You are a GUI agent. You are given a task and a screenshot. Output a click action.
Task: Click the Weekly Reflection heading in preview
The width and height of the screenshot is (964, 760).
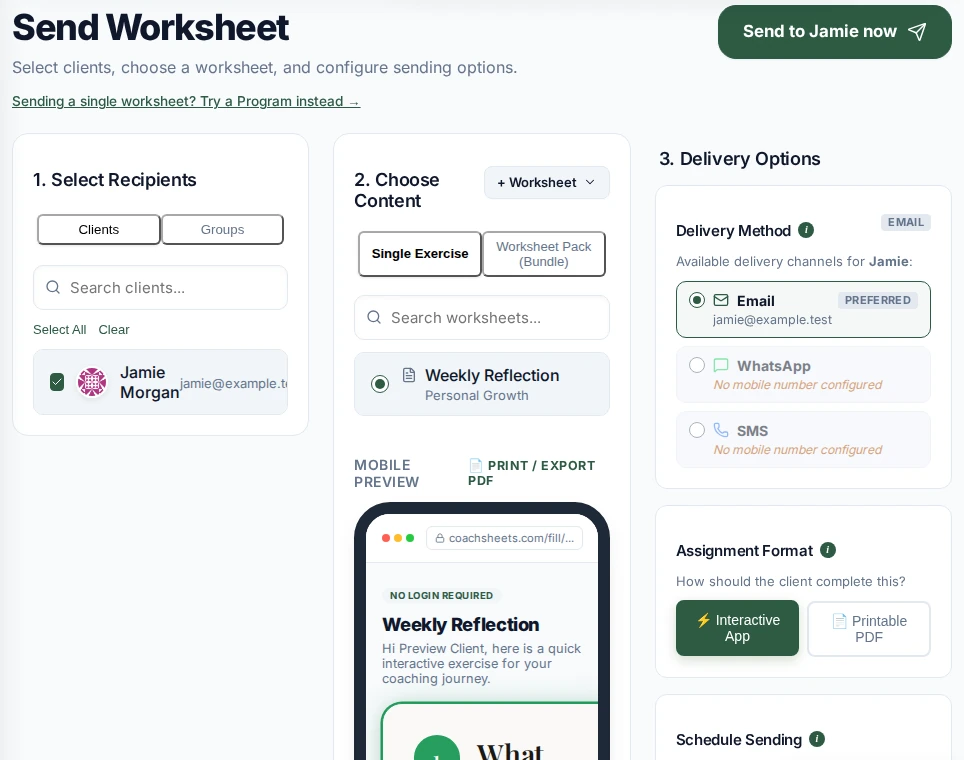pyautogui.click(x=460, y=625)
